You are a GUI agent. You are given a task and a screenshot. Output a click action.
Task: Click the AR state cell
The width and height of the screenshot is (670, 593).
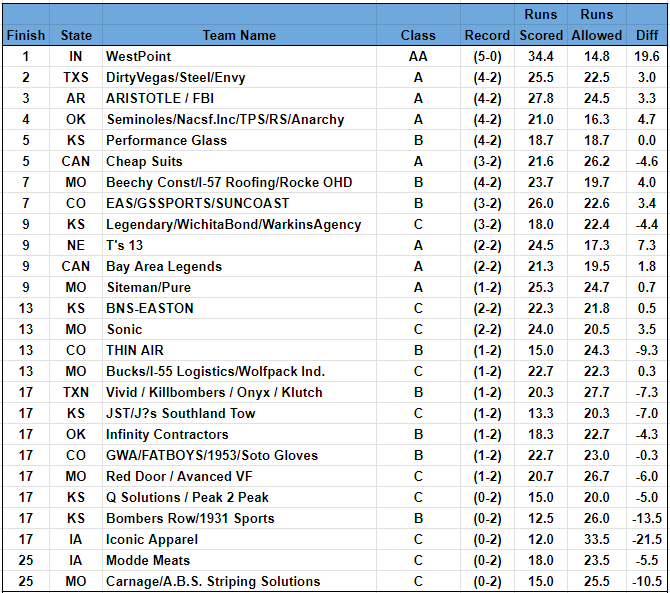(76, 98)
